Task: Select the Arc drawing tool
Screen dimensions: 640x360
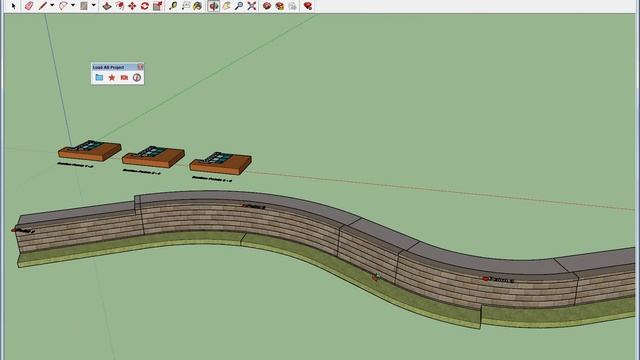Action: pos(63,6)
